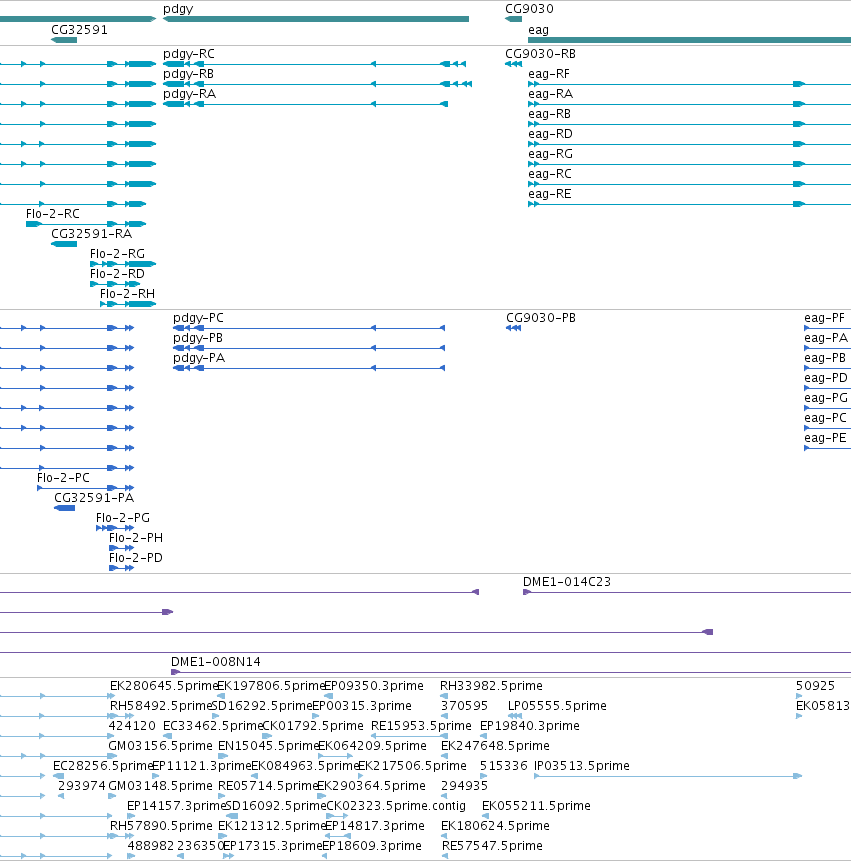Image resolution: width=851 pixels, height=861 pixels.
Task: Click EST label EK180624.5prime
Action: [495, 826]
